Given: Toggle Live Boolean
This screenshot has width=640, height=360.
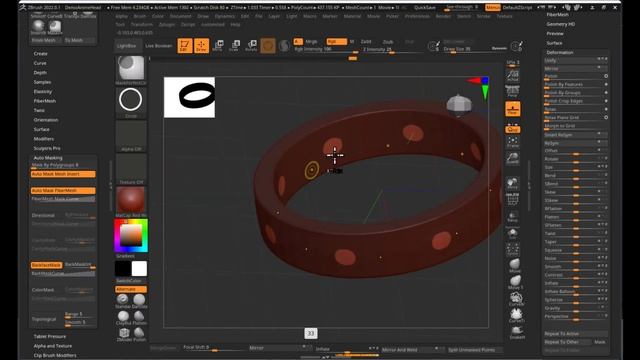Looking at the screenshot, I should pos(159,46).
